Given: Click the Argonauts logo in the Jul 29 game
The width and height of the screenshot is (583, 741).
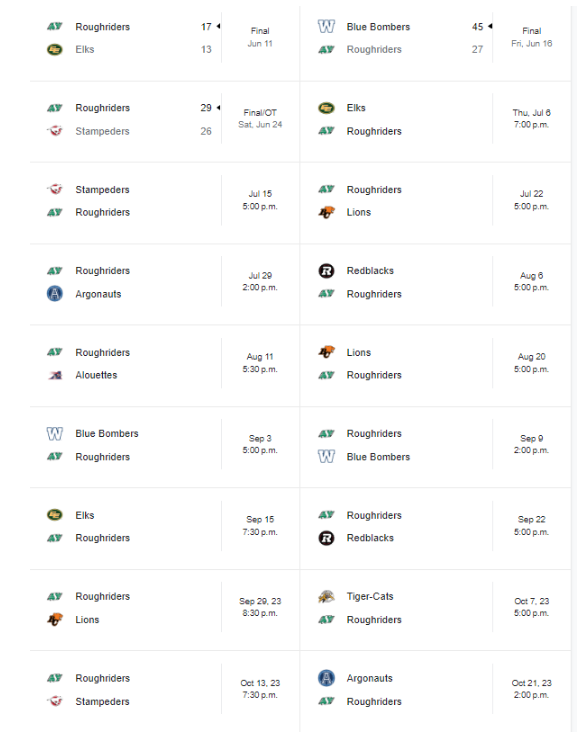Looking at the screenshot, I should click(x=55, y=293).
